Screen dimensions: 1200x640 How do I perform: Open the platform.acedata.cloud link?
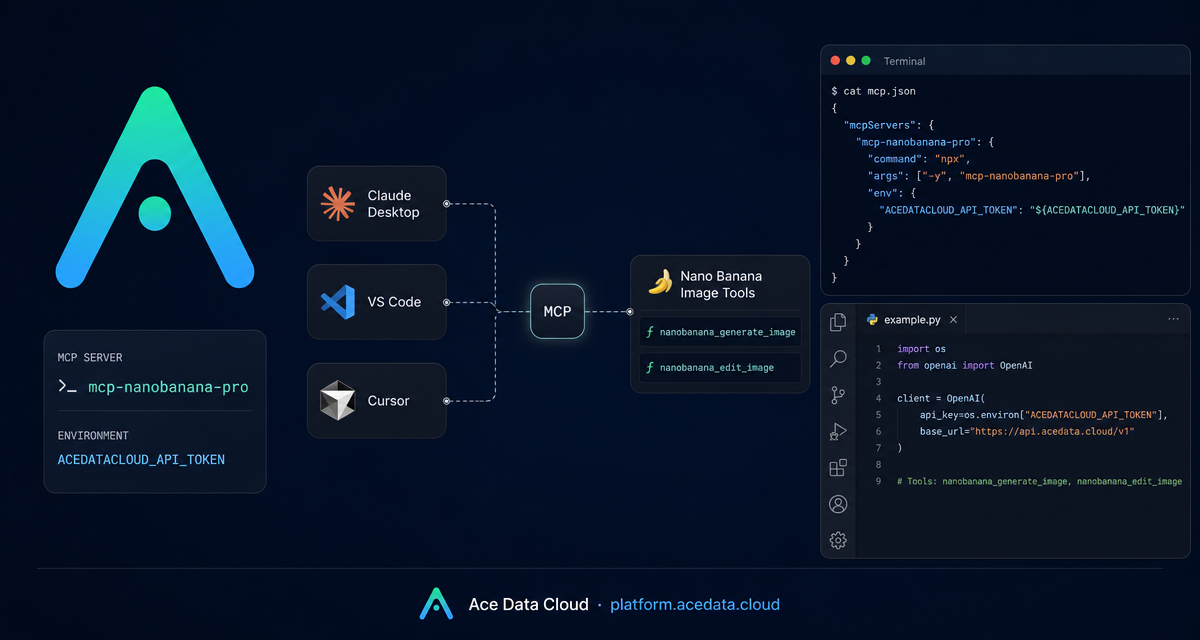point(695,604)
